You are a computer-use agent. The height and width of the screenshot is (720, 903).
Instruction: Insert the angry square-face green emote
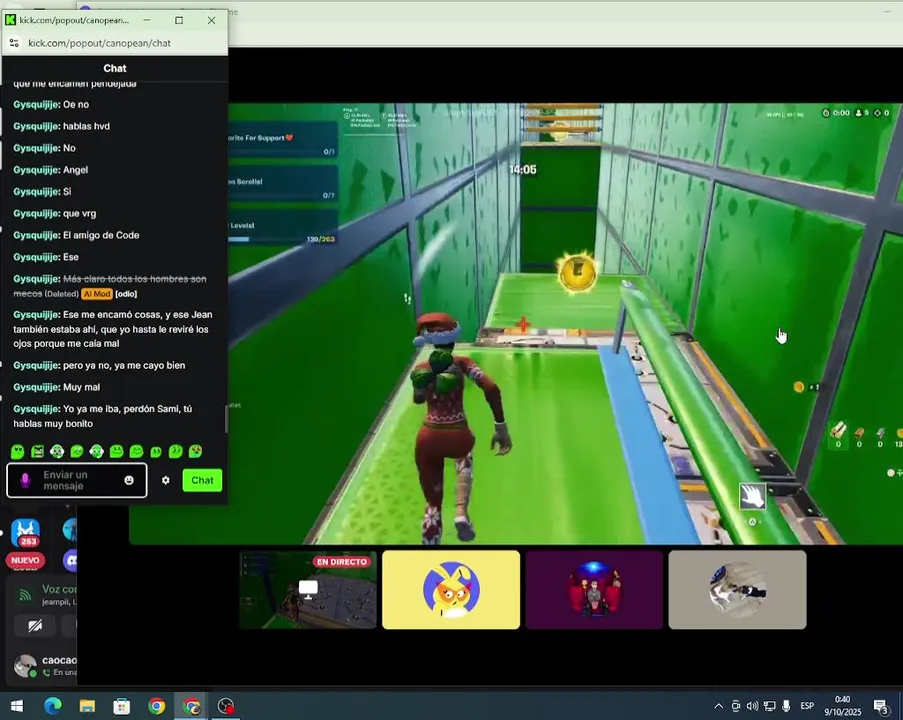tap(37, 451)
